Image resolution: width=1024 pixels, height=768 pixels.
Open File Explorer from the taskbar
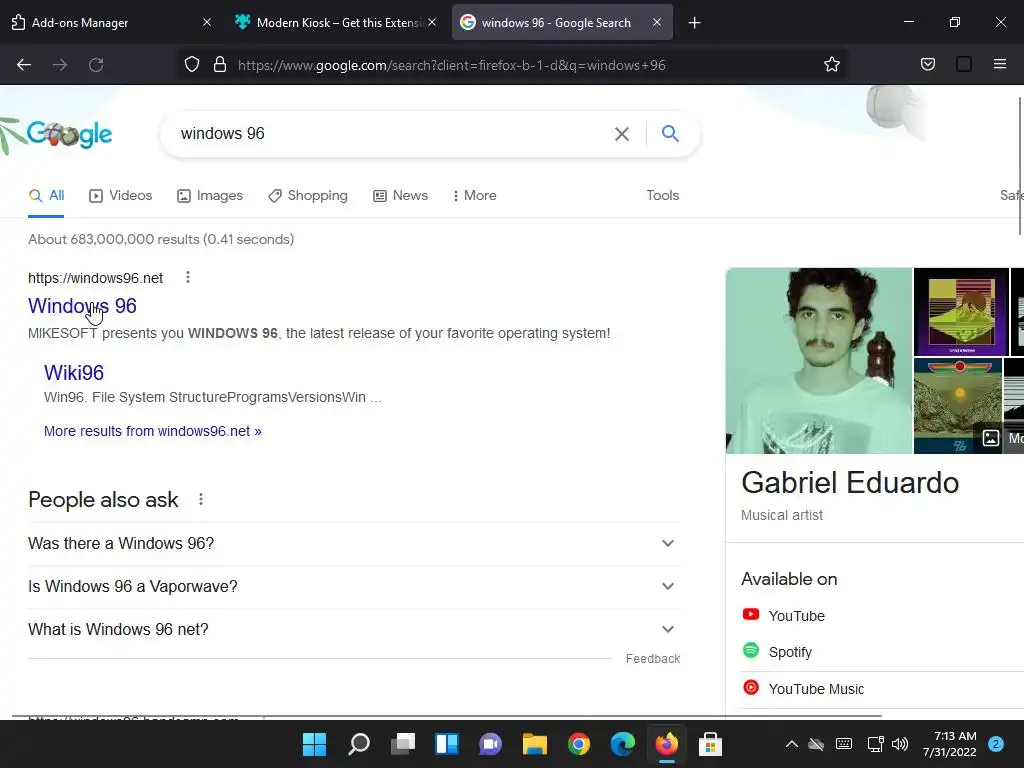point(535,744)
